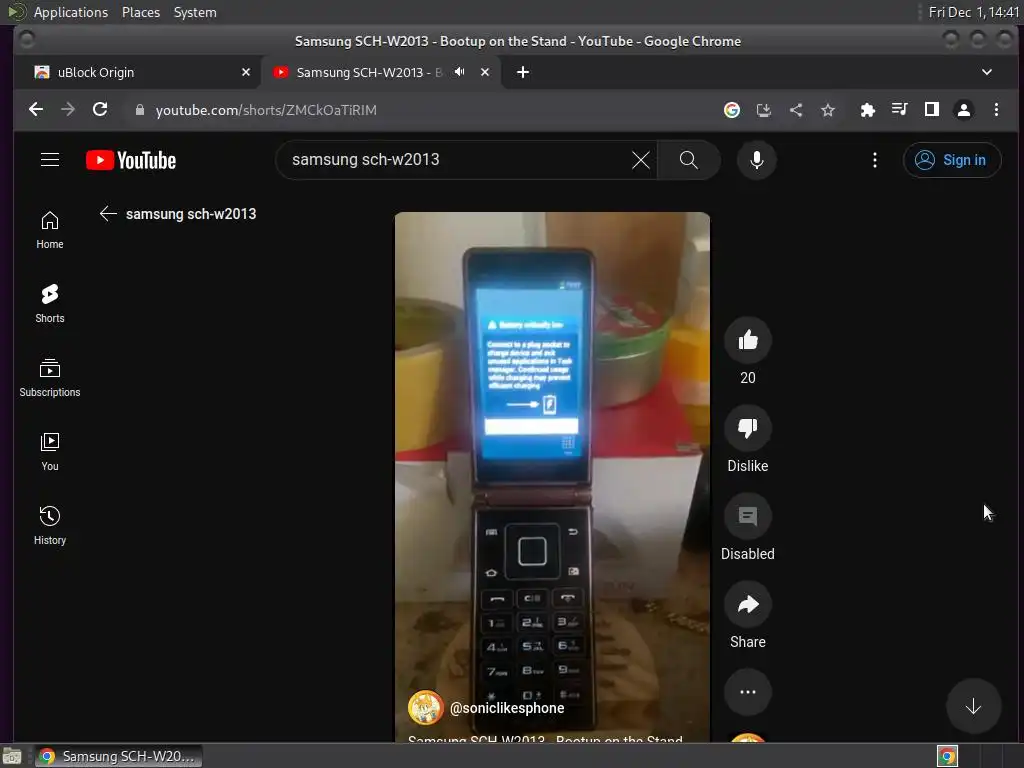Click show desktop icon in taskbar
The width and height of the screenshot is (1024, 768).
click(x=11, y=756)
